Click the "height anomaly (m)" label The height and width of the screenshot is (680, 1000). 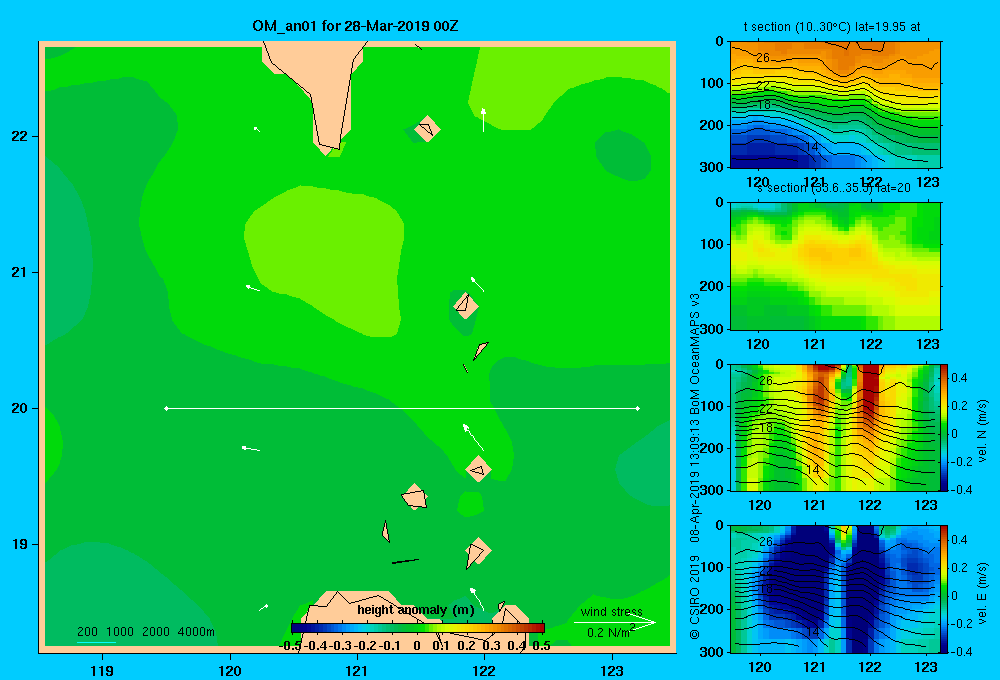tap(416, 610)
